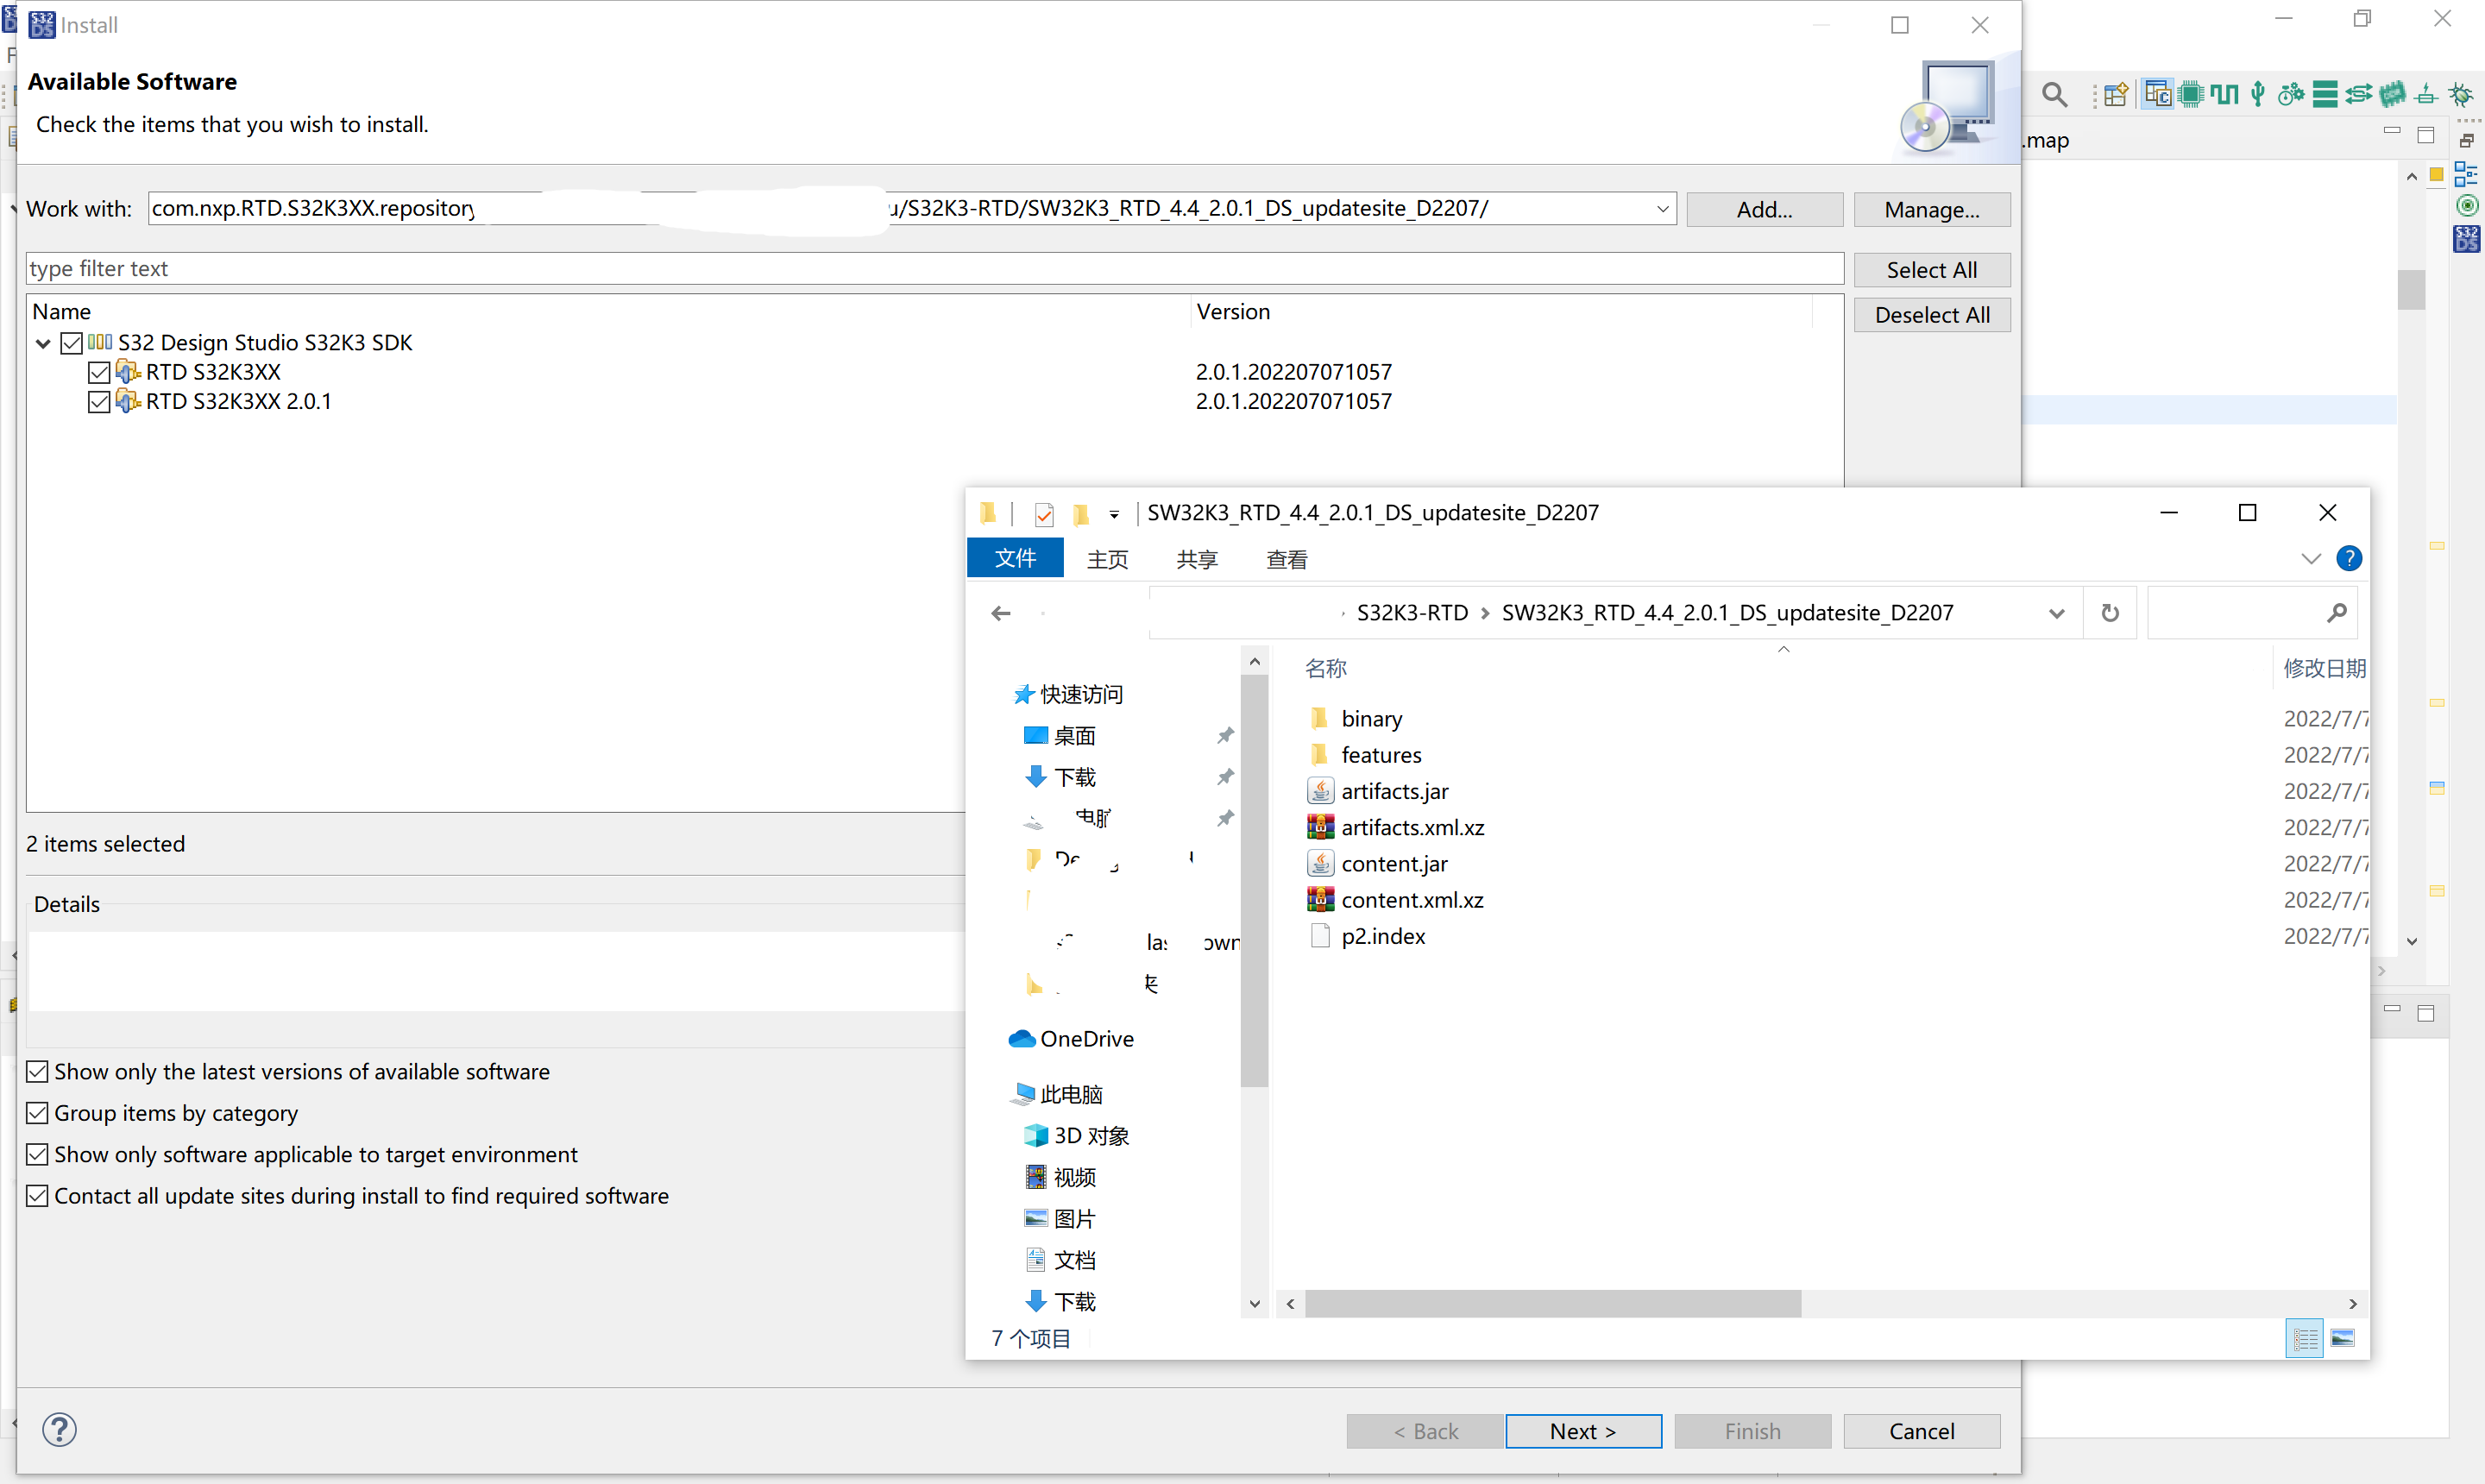Open the Work with repository dropdown
The height and width of the screenshot is (1484, 2485).
click(x=1662, y=208)
